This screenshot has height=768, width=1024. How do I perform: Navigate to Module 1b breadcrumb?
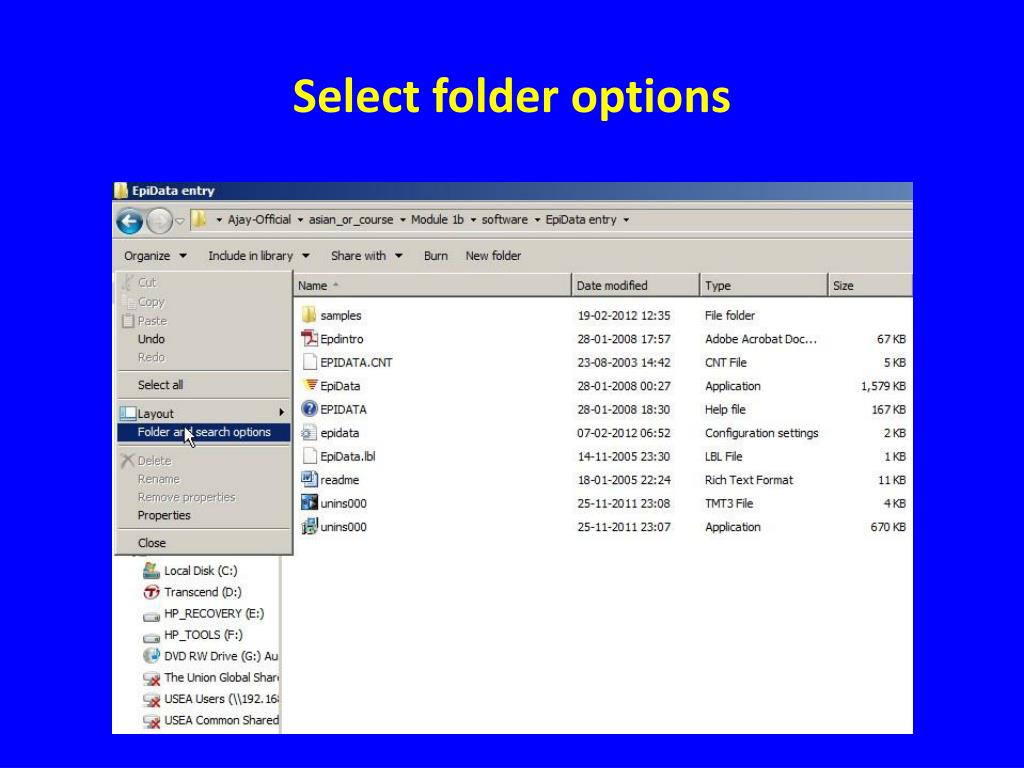[x=437, y=220]
